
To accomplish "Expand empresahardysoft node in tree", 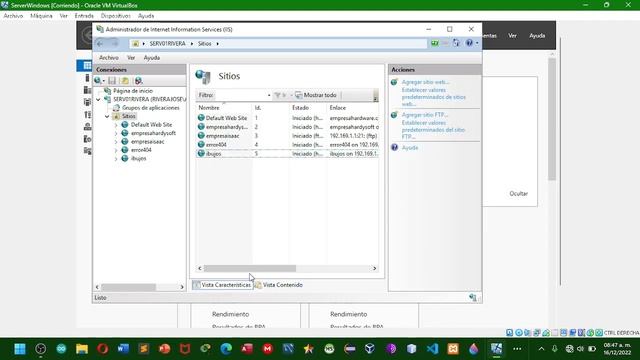I will pyautogui.click(x=116, y=133).
